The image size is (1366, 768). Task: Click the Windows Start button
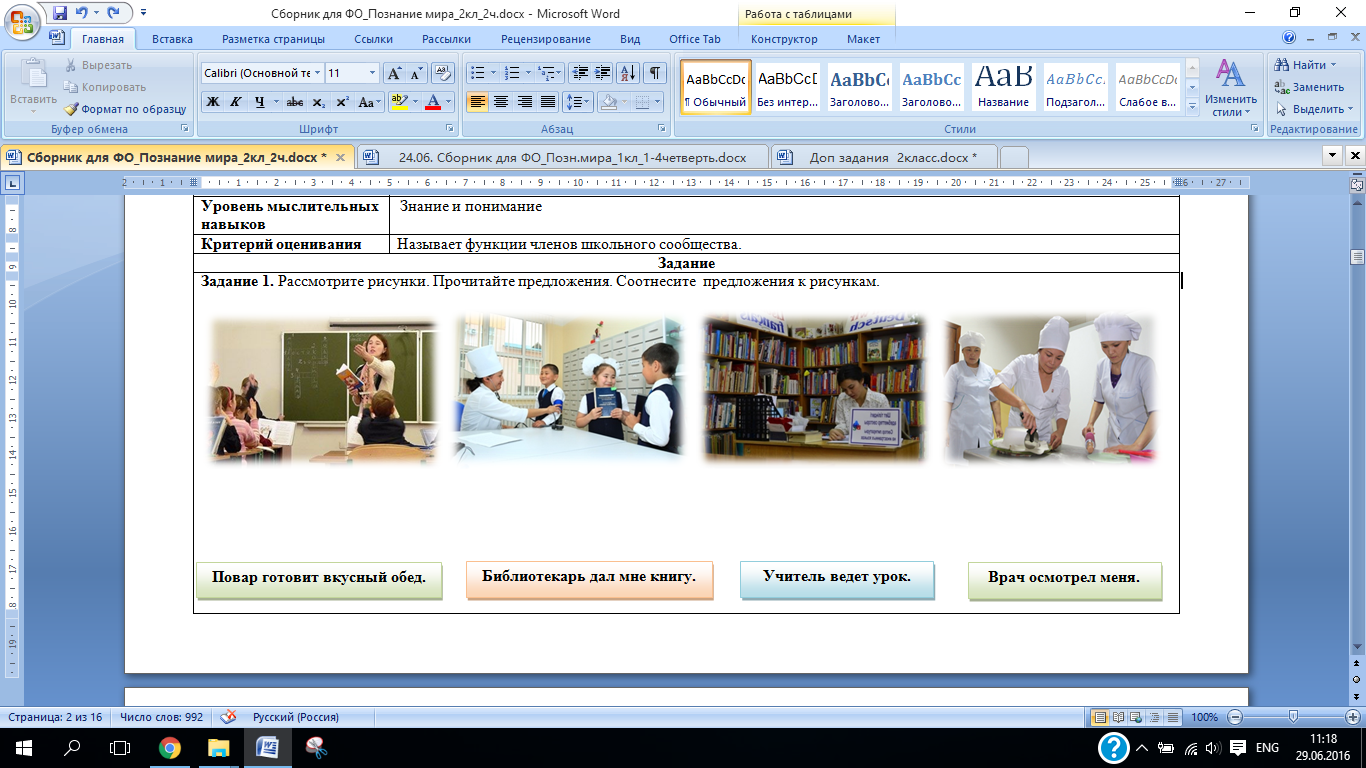(23, 747)
